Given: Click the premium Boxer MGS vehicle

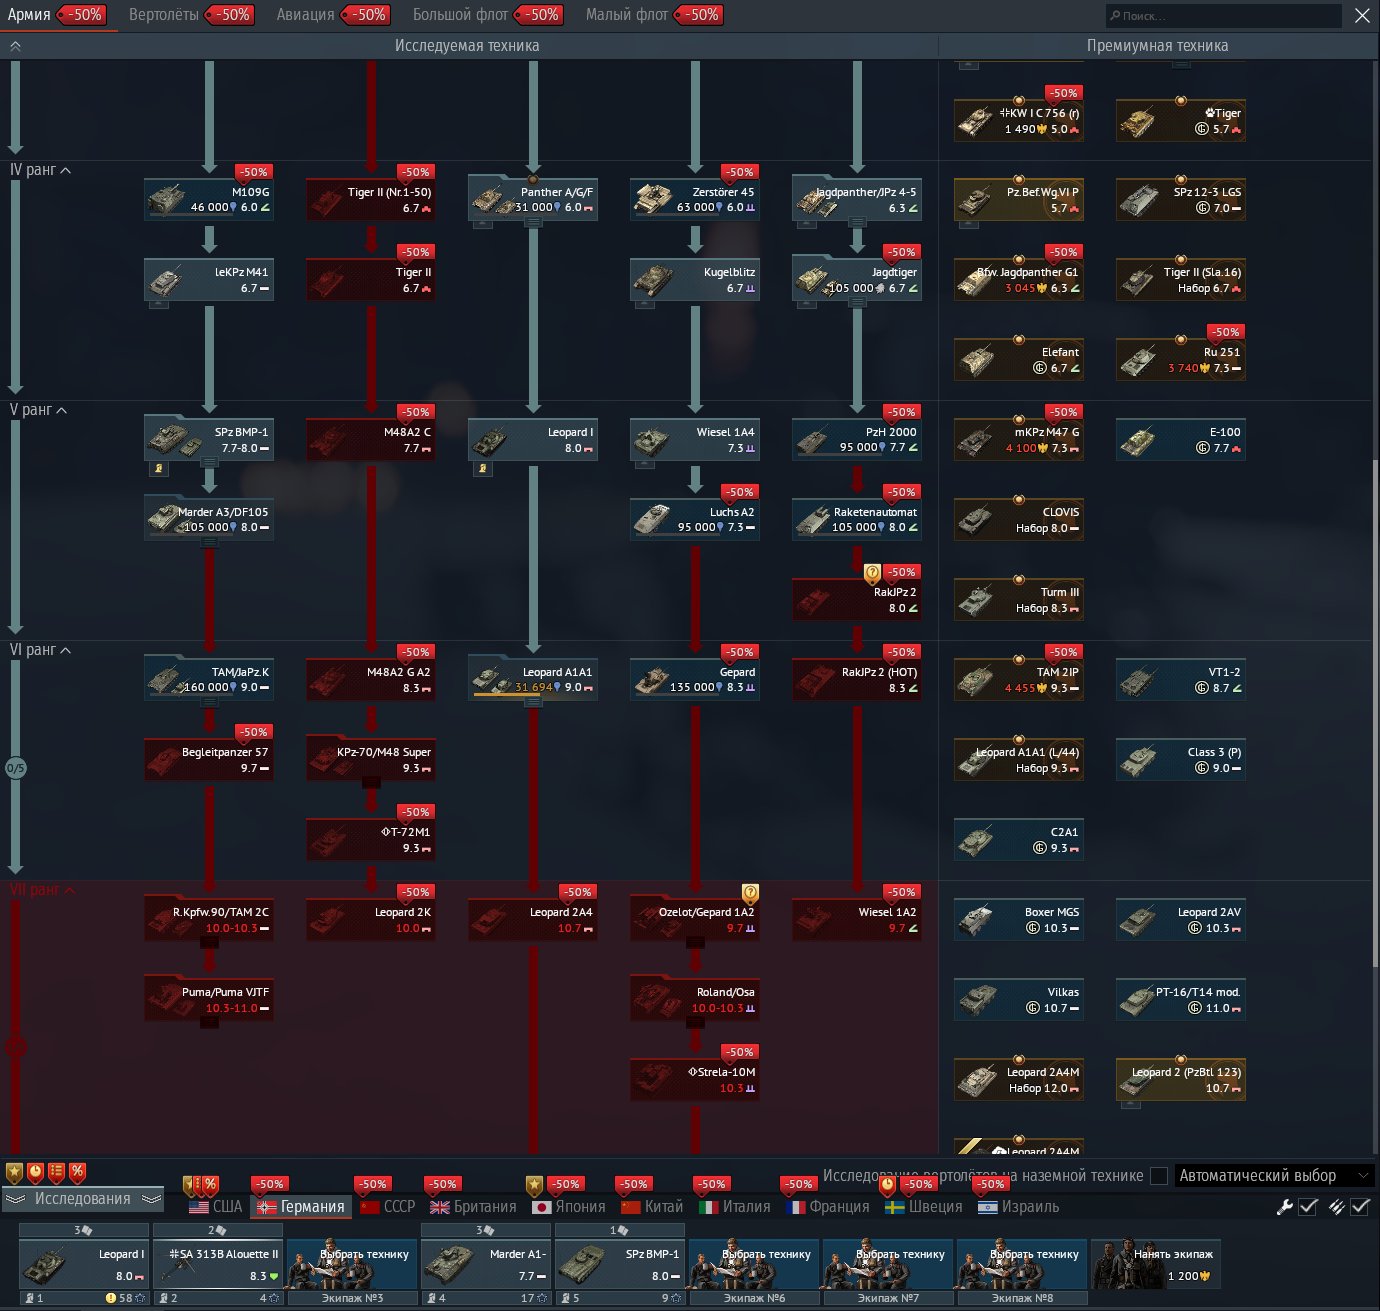Looking at the screenshot, I should 1019,919.
